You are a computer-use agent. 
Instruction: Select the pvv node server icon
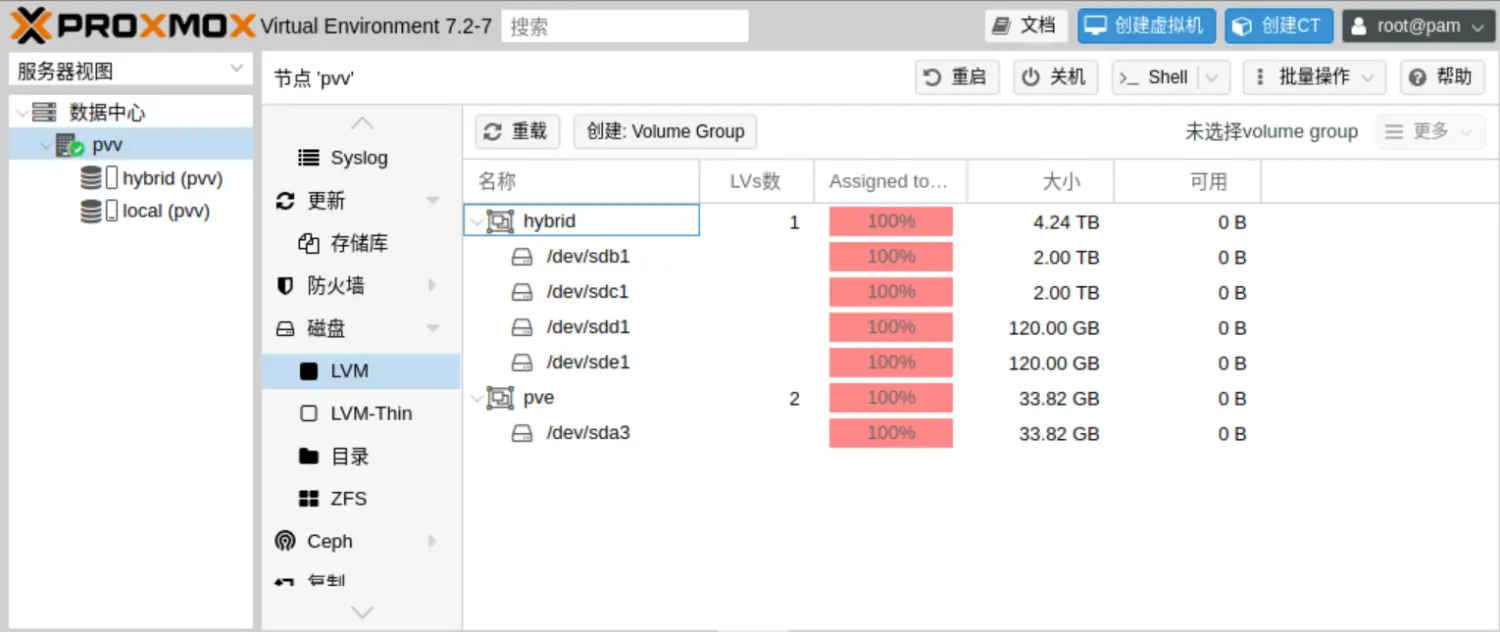(69, 146)
